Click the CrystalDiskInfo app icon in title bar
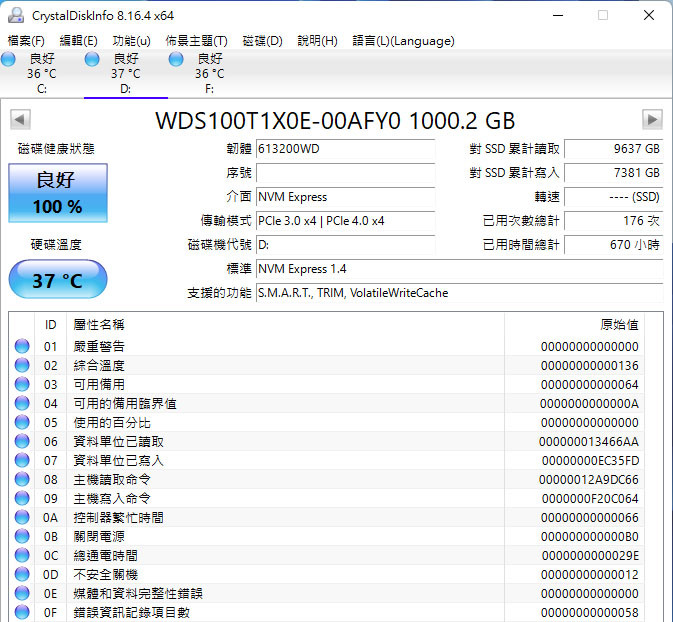The width and height of the screenshot is (673, 622). tap(16, 15)
